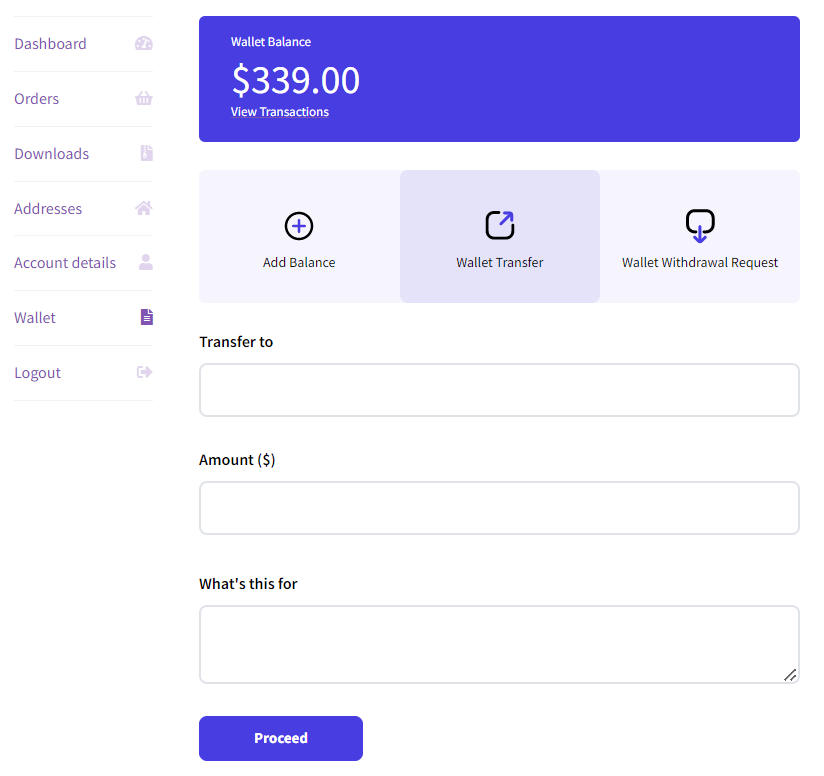Viewport: 824px width, 776px height.
Task: Click the Addresses house icon
Action: [143, 208]
